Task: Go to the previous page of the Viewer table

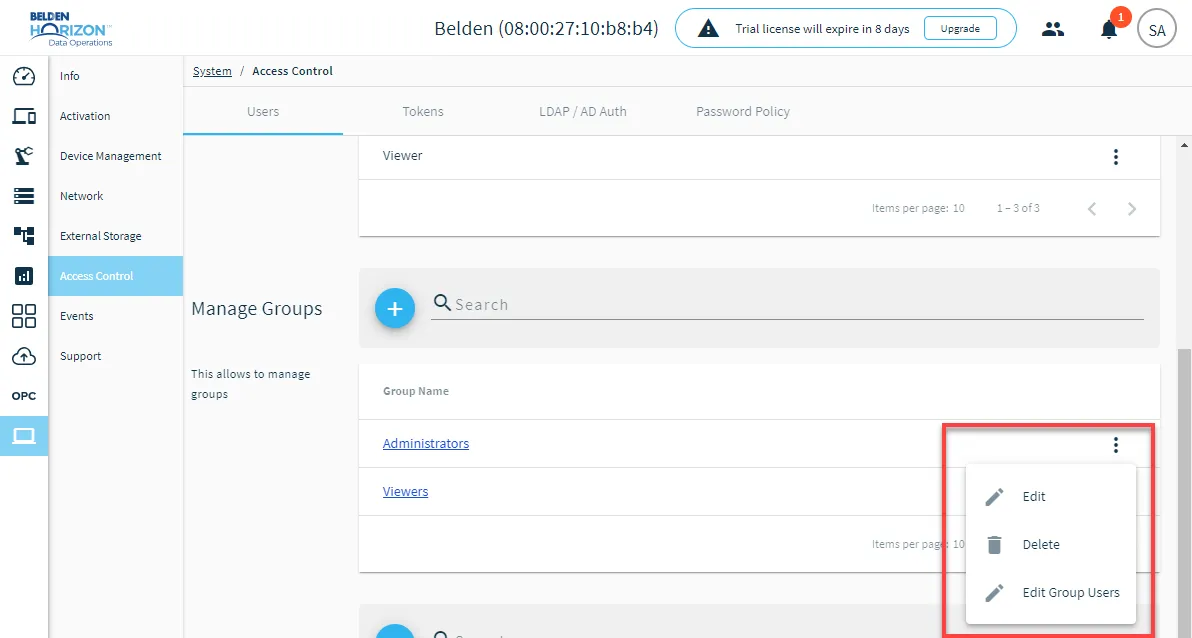Action: [x=1092, y=208]
